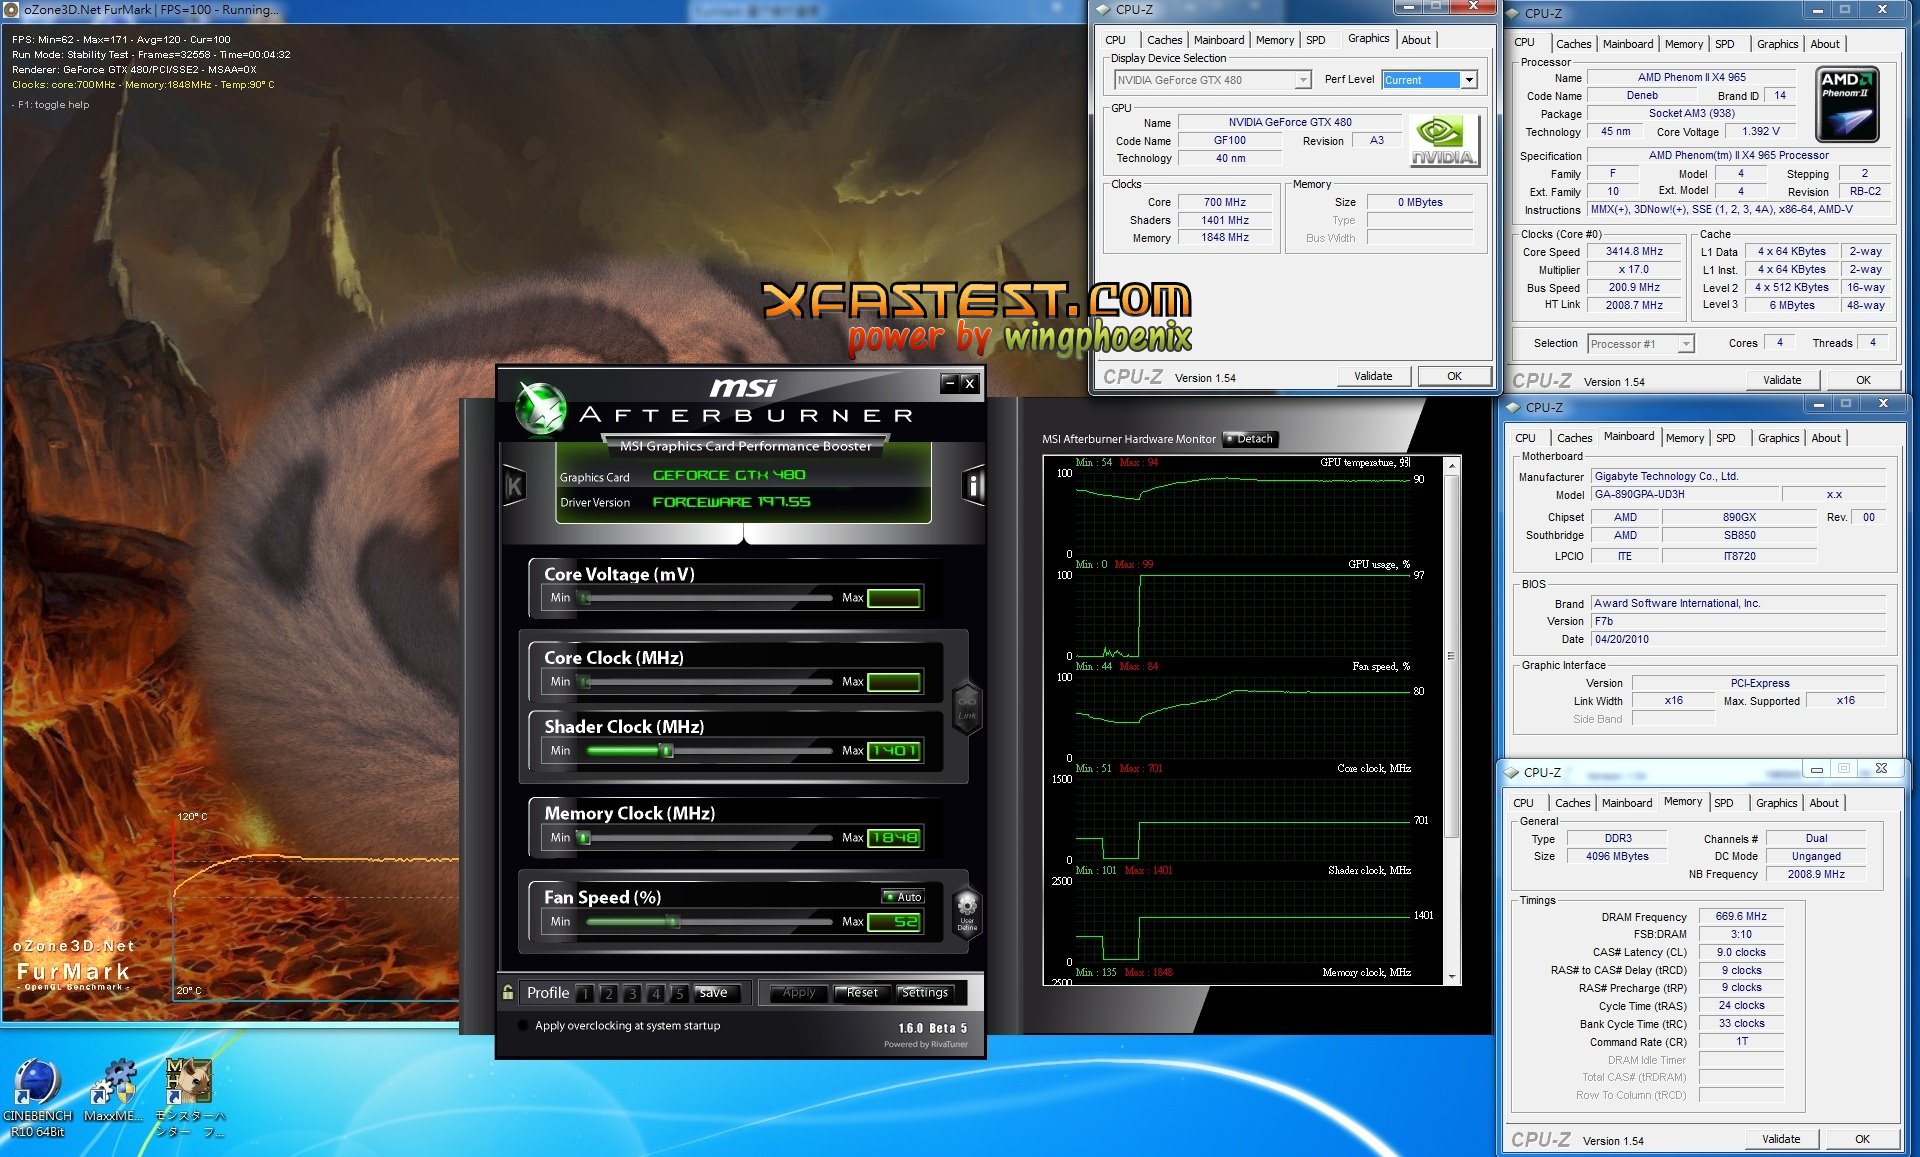The width and height of the screenshot is (1920, 1157).
Task: Select profile slot 3
Action: pyautogui.click(x=632, y=993)
